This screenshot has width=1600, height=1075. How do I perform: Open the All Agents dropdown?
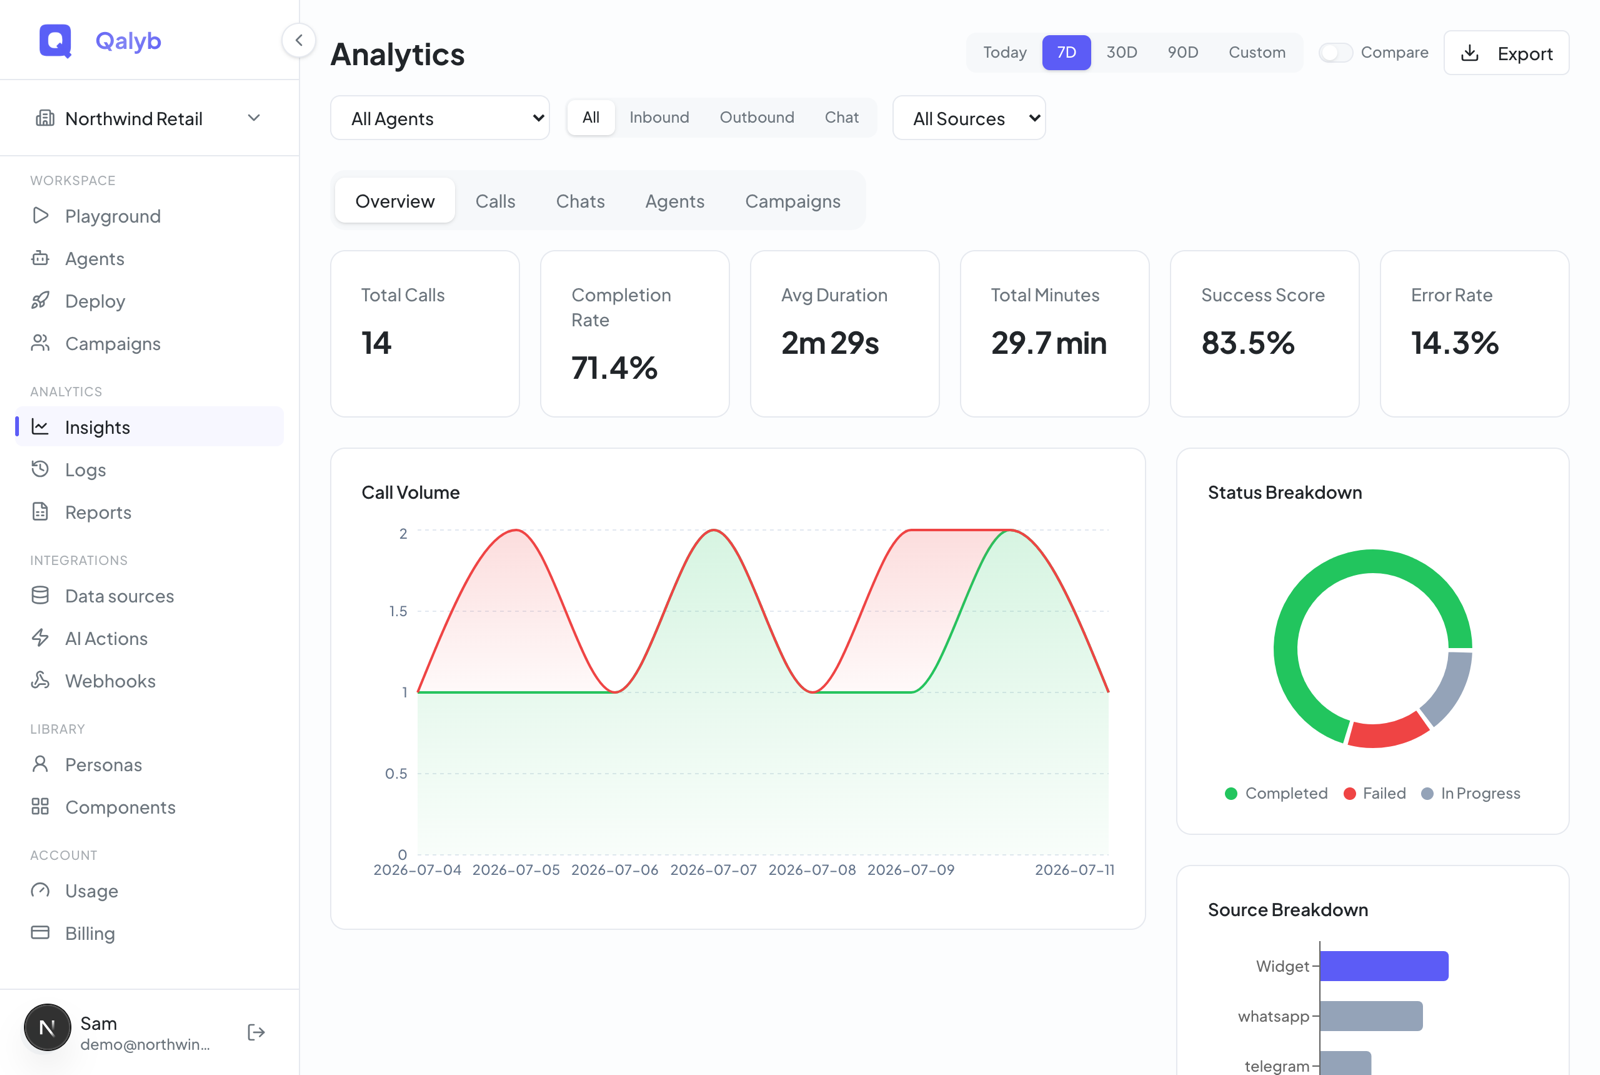pos(440,118)
